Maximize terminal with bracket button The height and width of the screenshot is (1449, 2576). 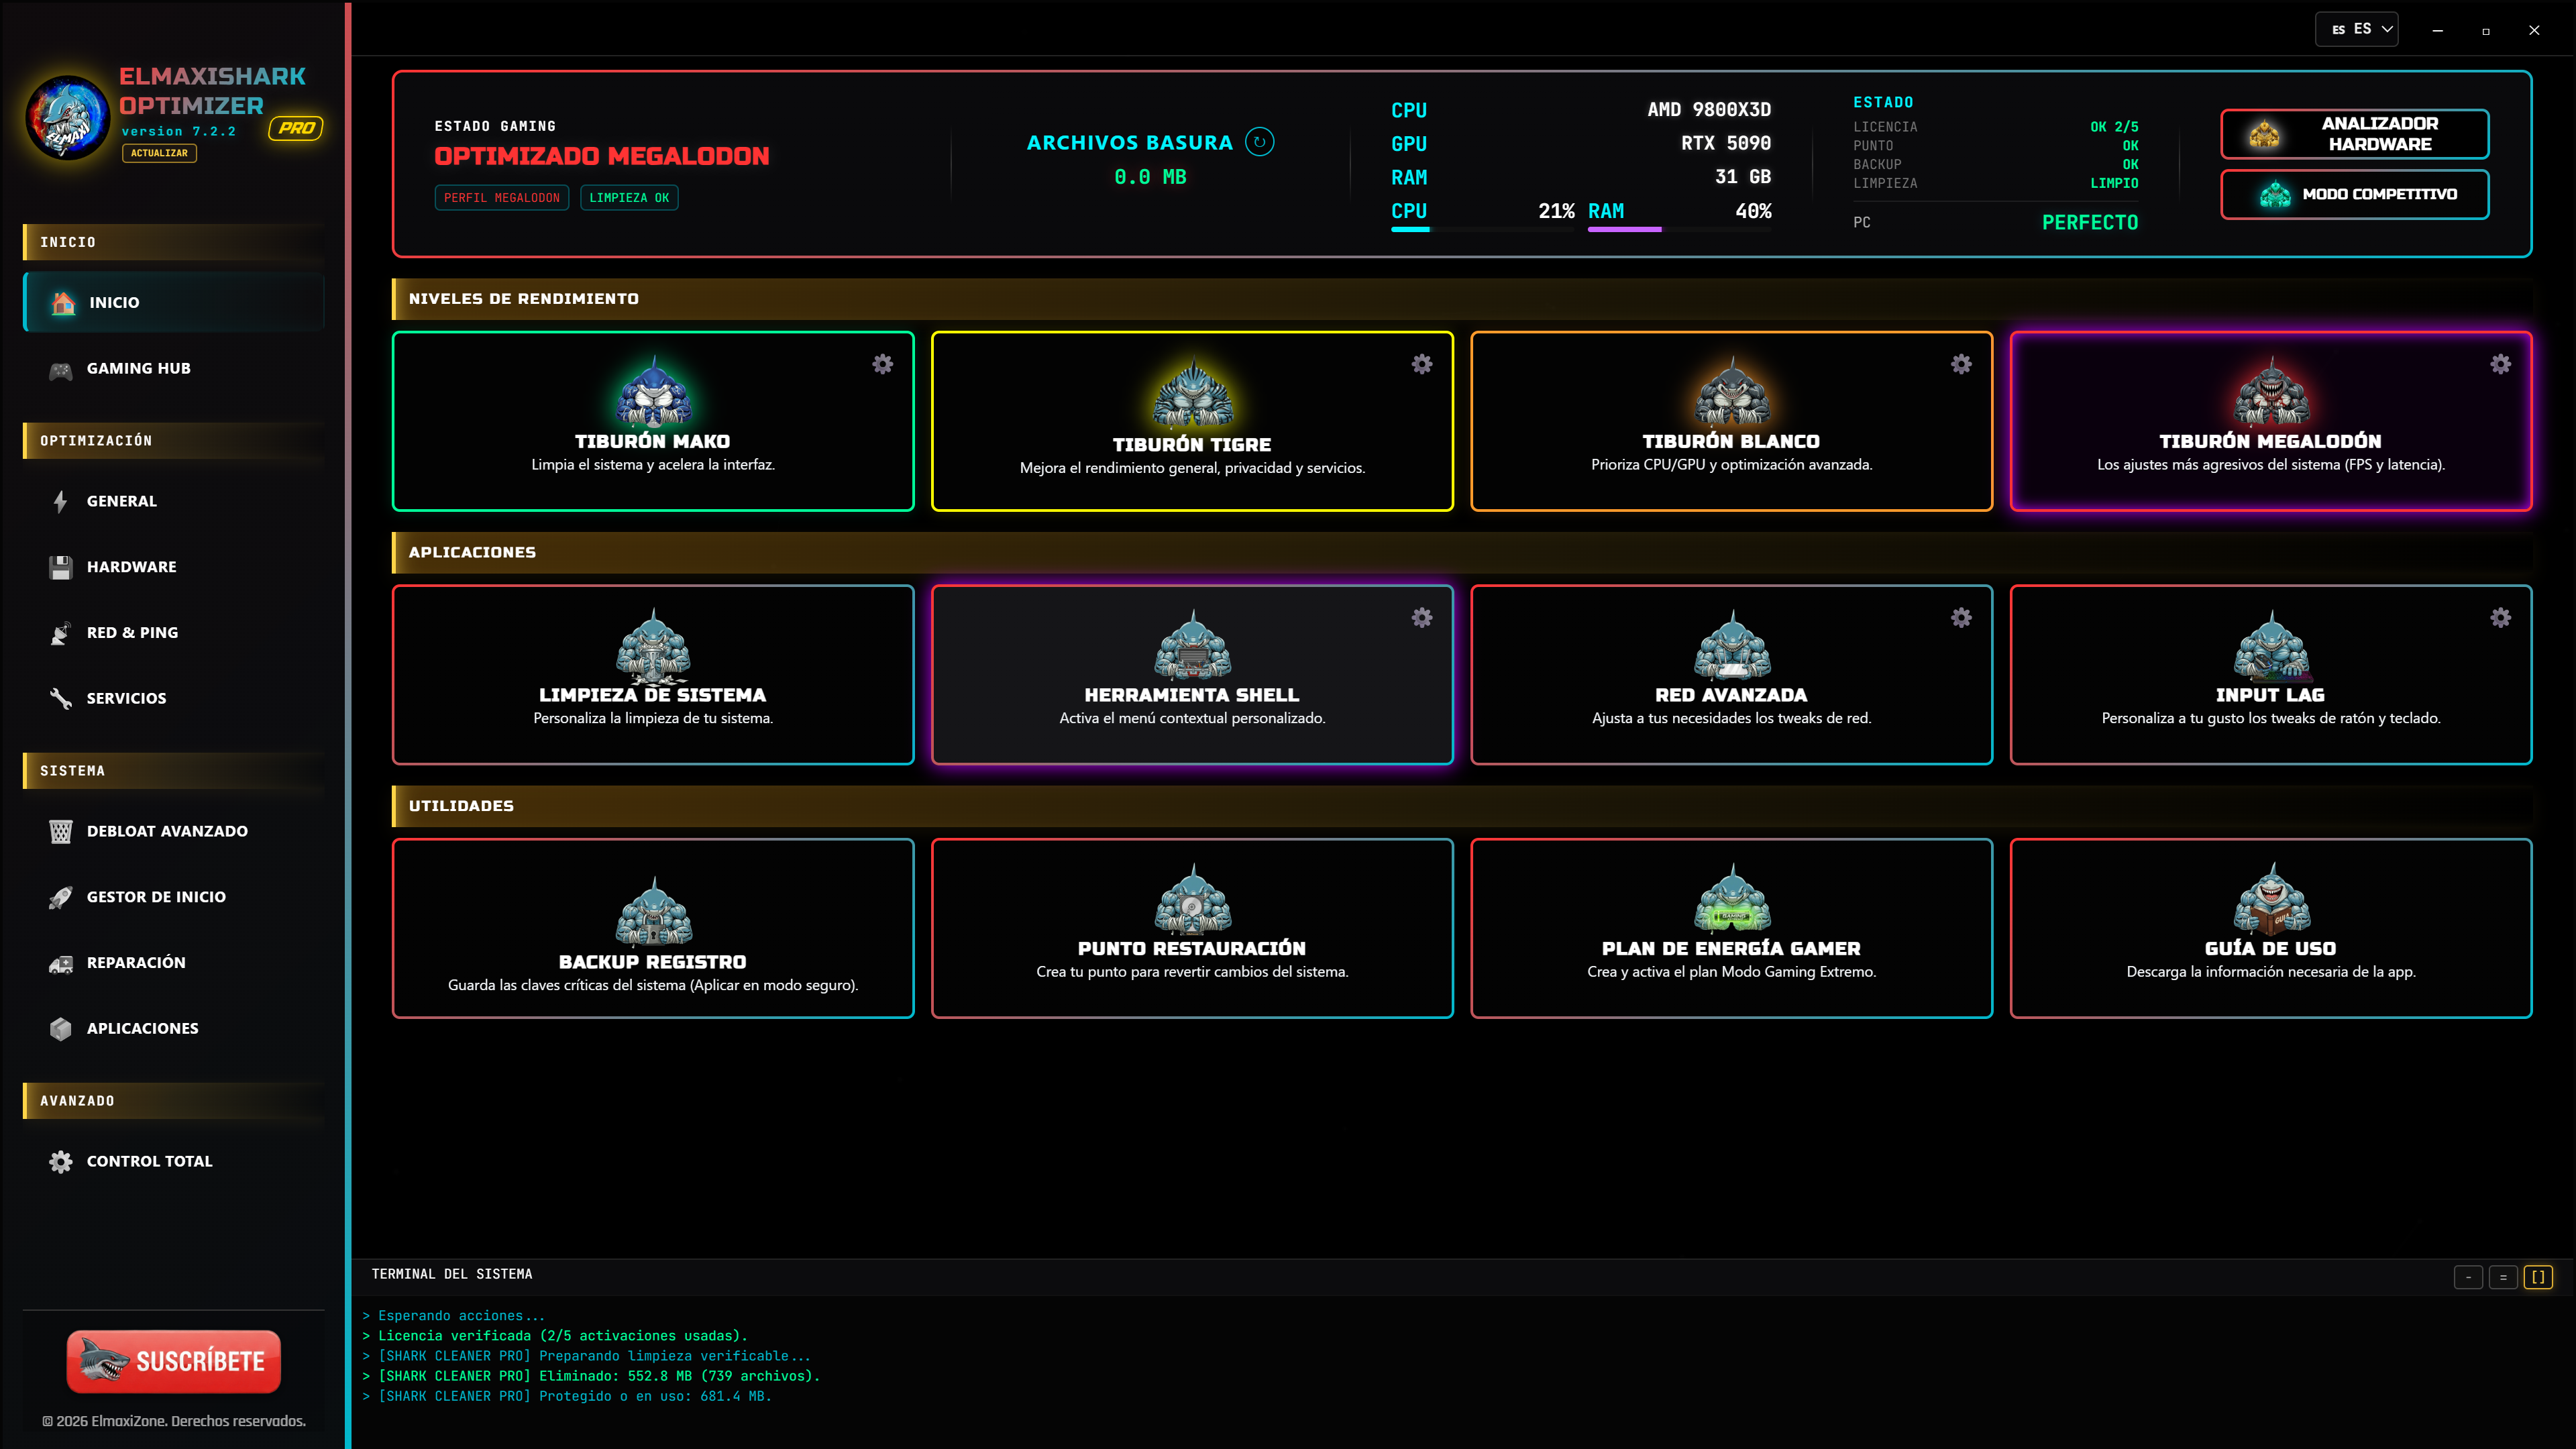[x=2538, y=1277]
